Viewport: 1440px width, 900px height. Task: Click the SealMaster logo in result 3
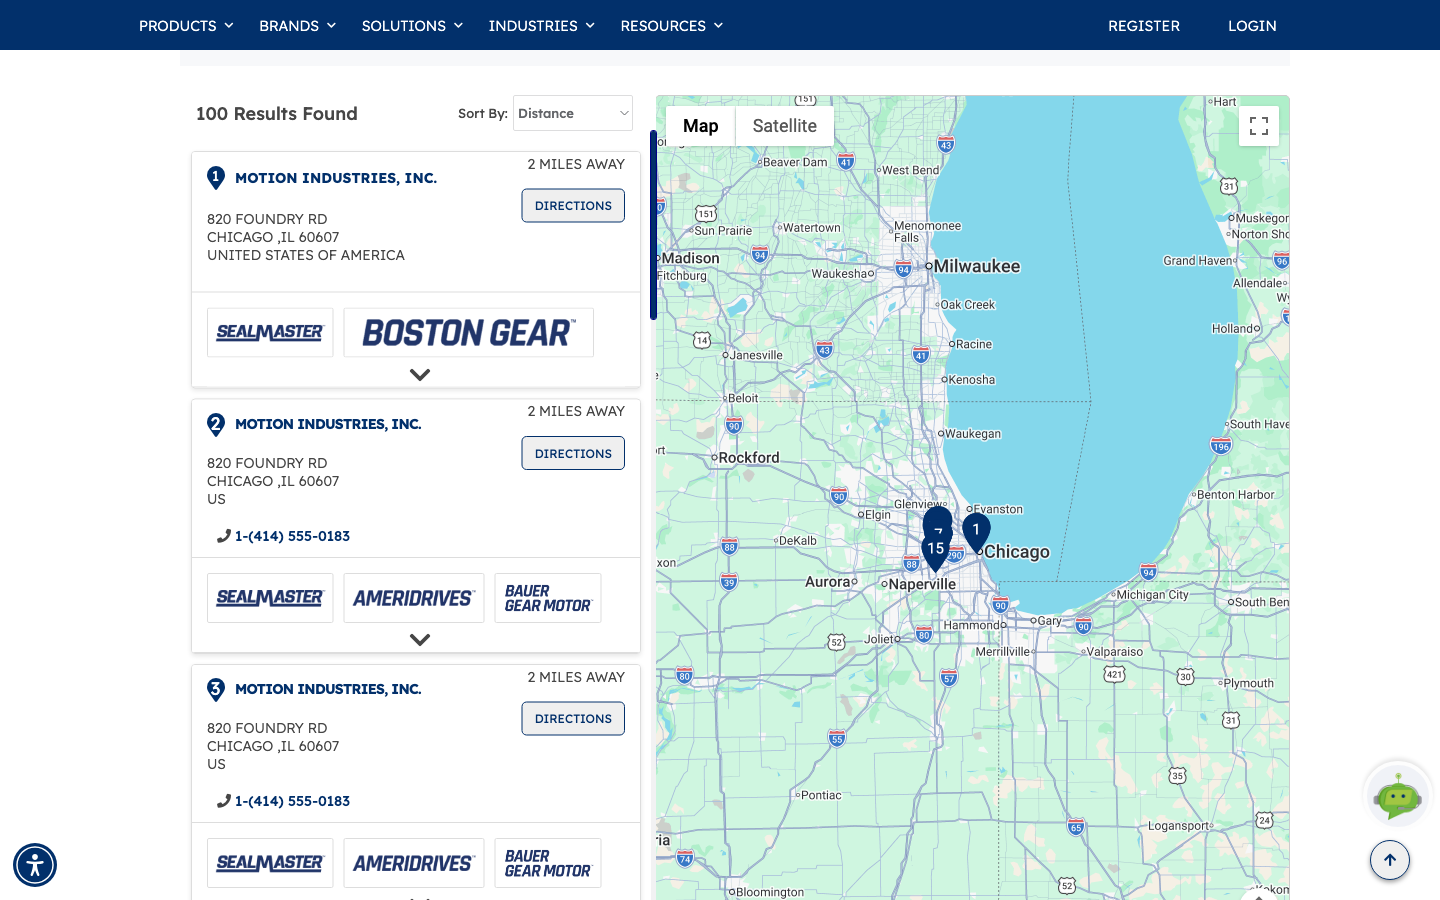pyautogui.click(x=270, y=863)
